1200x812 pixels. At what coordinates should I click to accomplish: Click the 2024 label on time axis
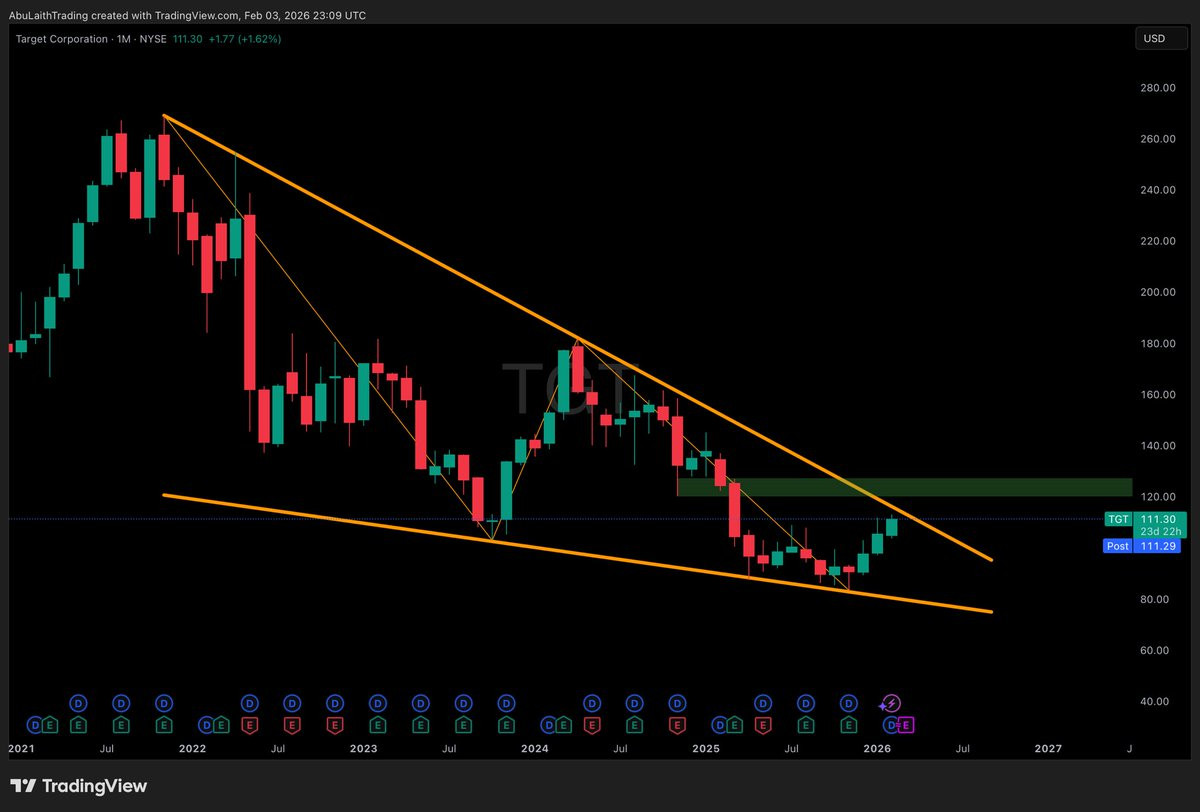[534, 748]
